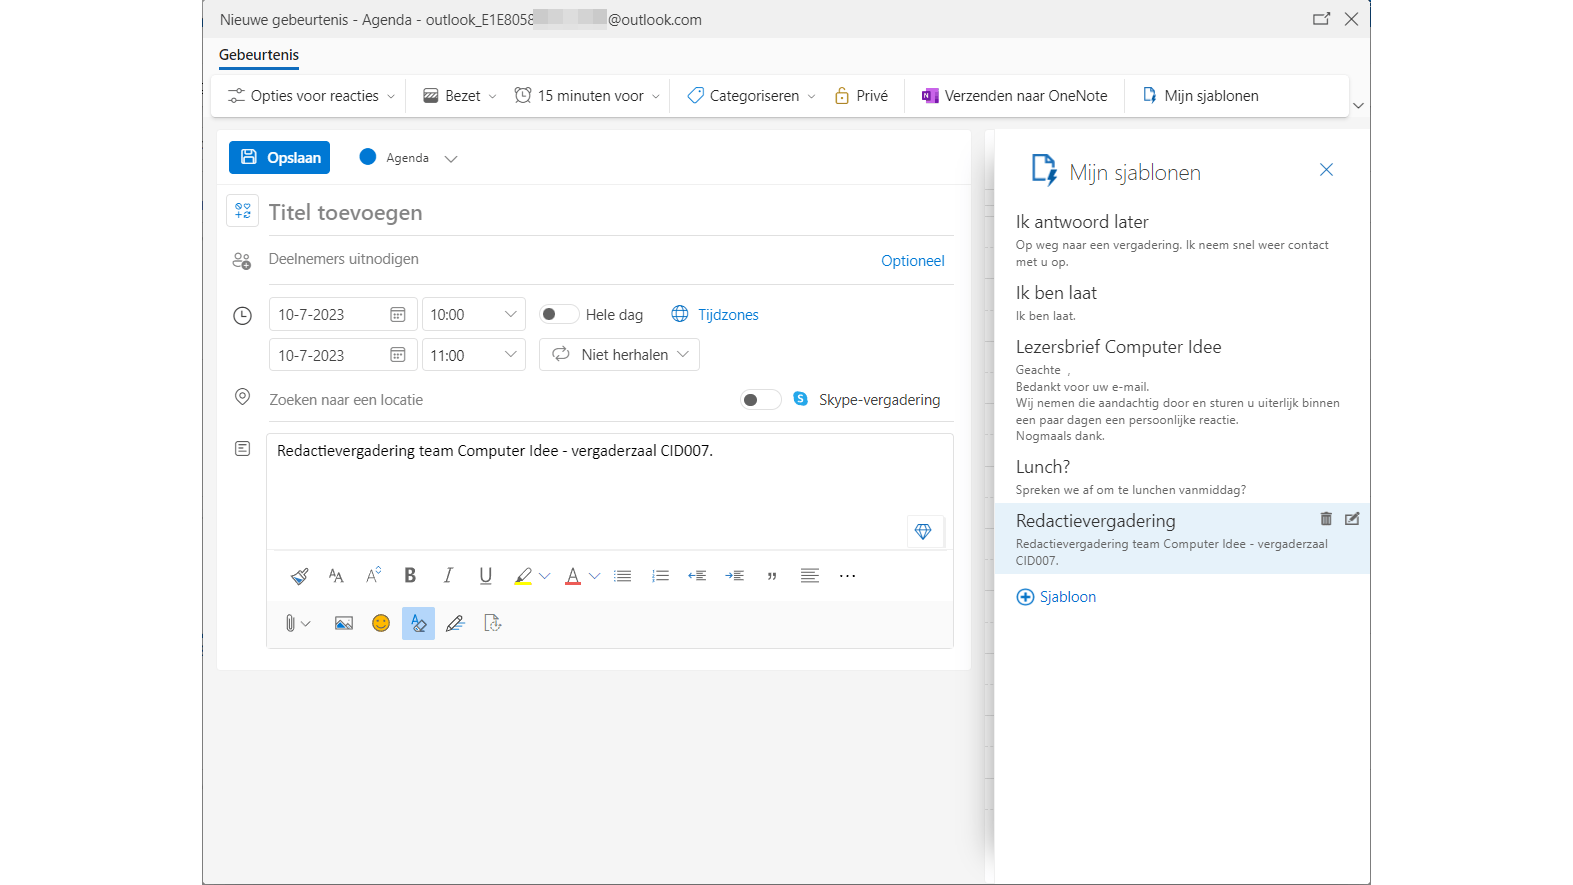Click the icon picker beside the title field
This screenshot has width=1573, height=885.
(x=243, y=211)
